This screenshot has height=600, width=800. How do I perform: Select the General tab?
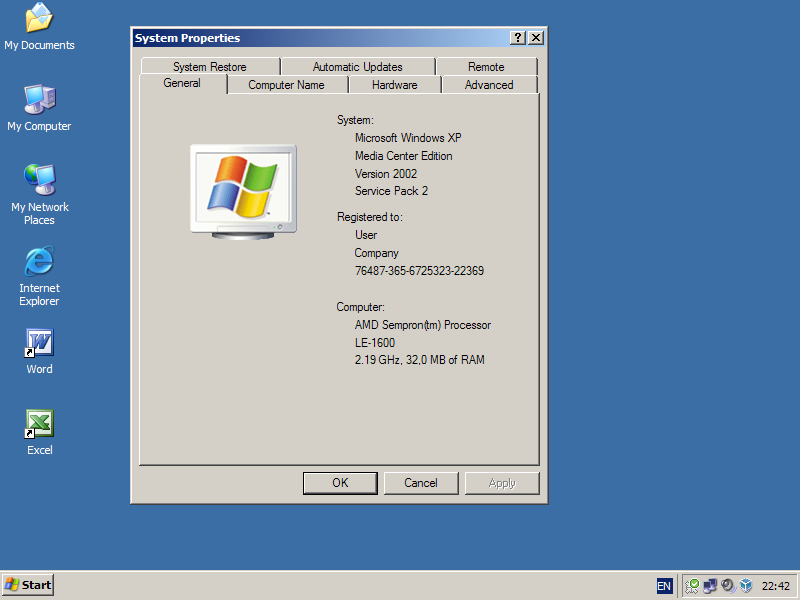click(182, 84)
